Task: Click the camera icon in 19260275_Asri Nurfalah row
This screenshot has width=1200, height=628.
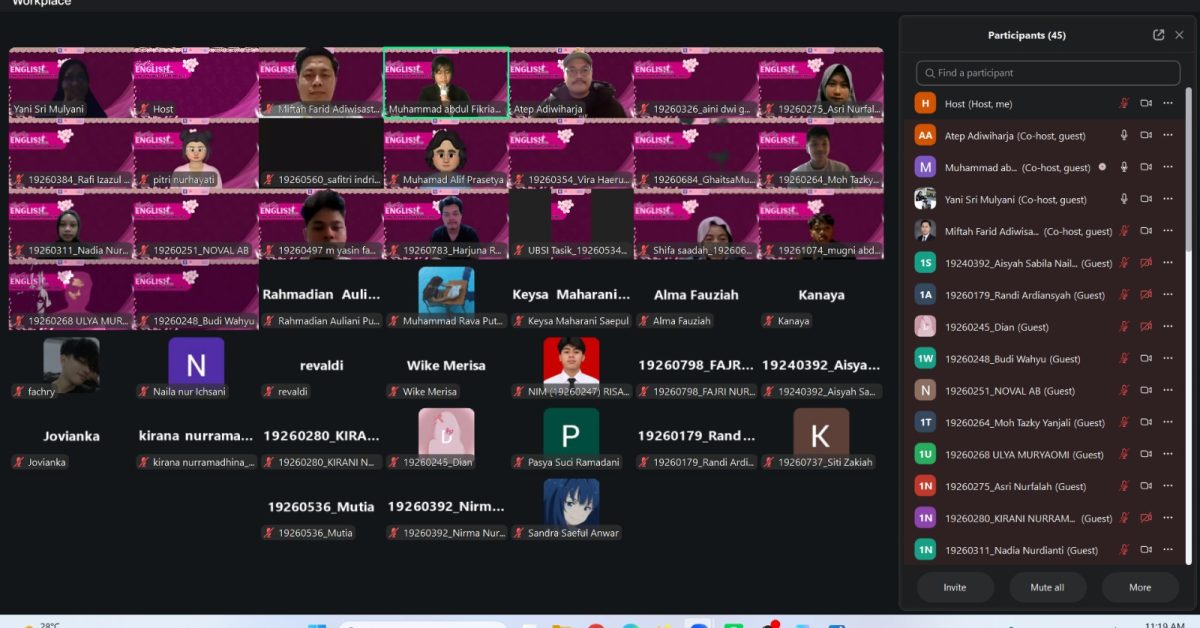Action: (1146, 487)
